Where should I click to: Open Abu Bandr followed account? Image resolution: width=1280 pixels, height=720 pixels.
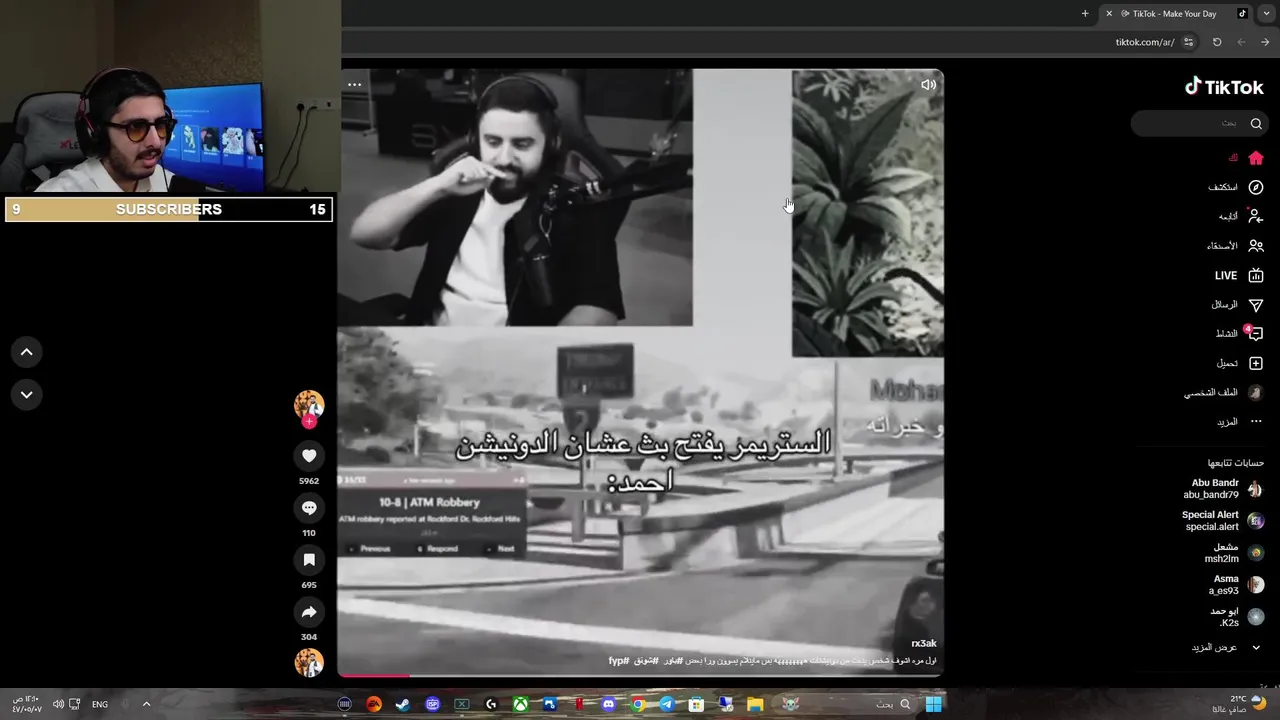(1225, 489)
